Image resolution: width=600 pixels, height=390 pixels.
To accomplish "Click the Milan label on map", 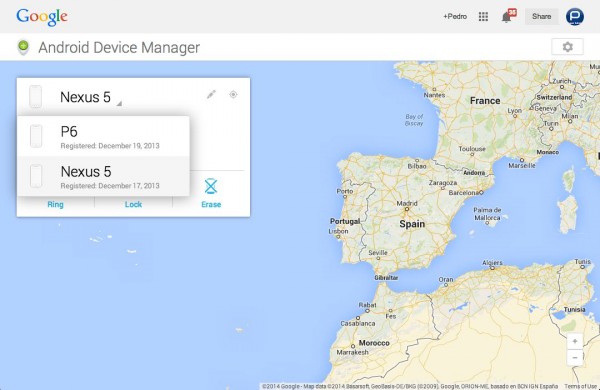I will (x=570, y=116).
